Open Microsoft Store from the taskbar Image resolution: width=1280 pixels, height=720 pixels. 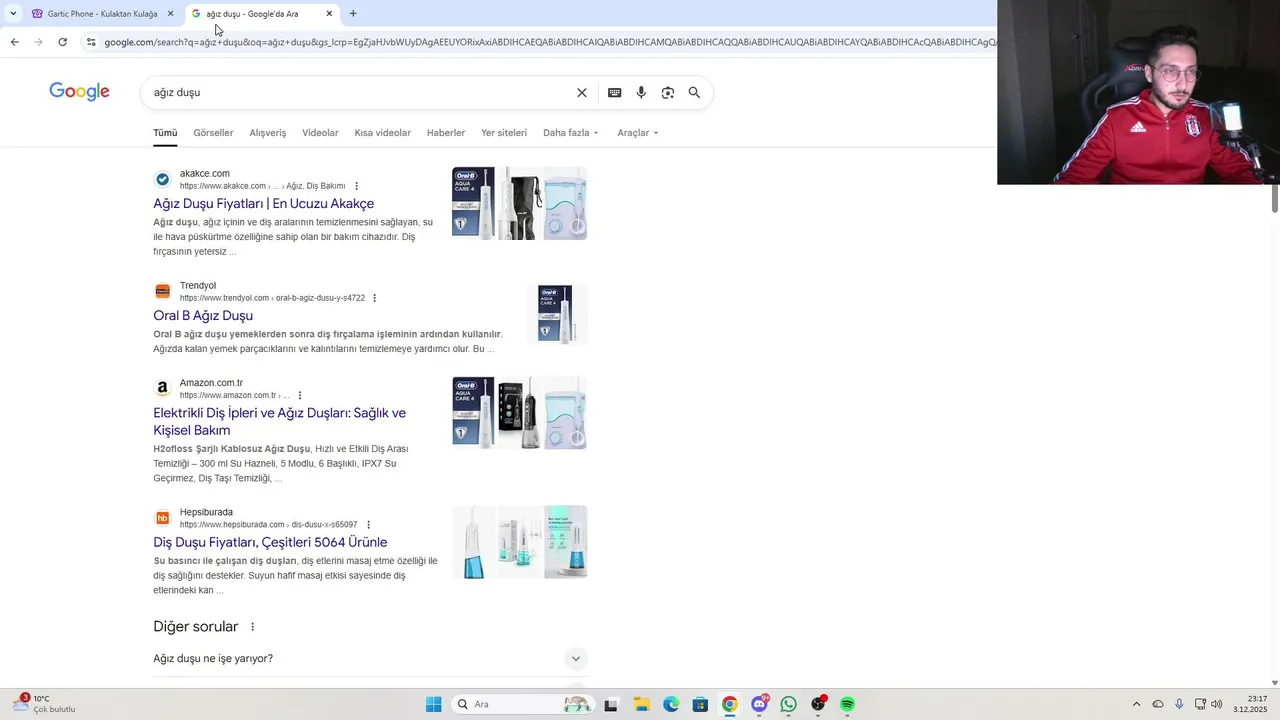click(700, 704)
